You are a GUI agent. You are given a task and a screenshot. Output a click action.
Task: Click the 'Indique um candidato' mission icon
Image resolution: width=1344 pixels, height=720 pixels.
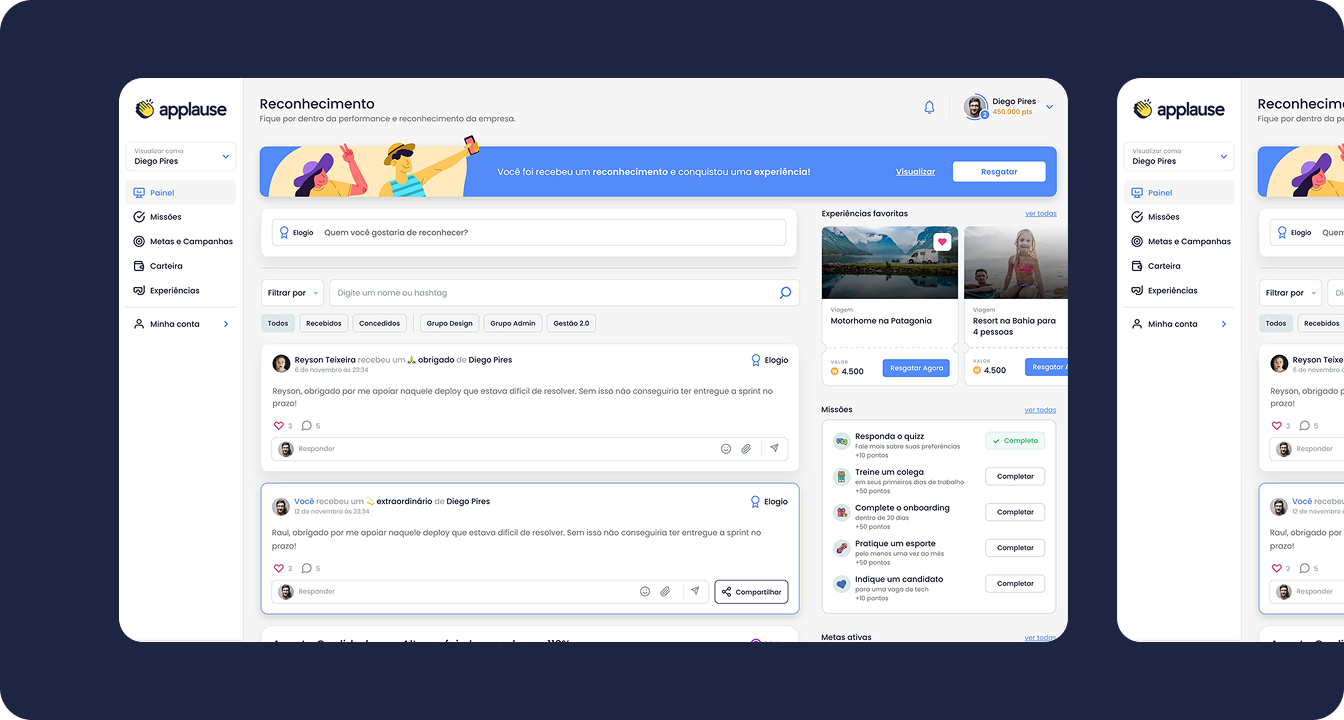pos(841,584)
